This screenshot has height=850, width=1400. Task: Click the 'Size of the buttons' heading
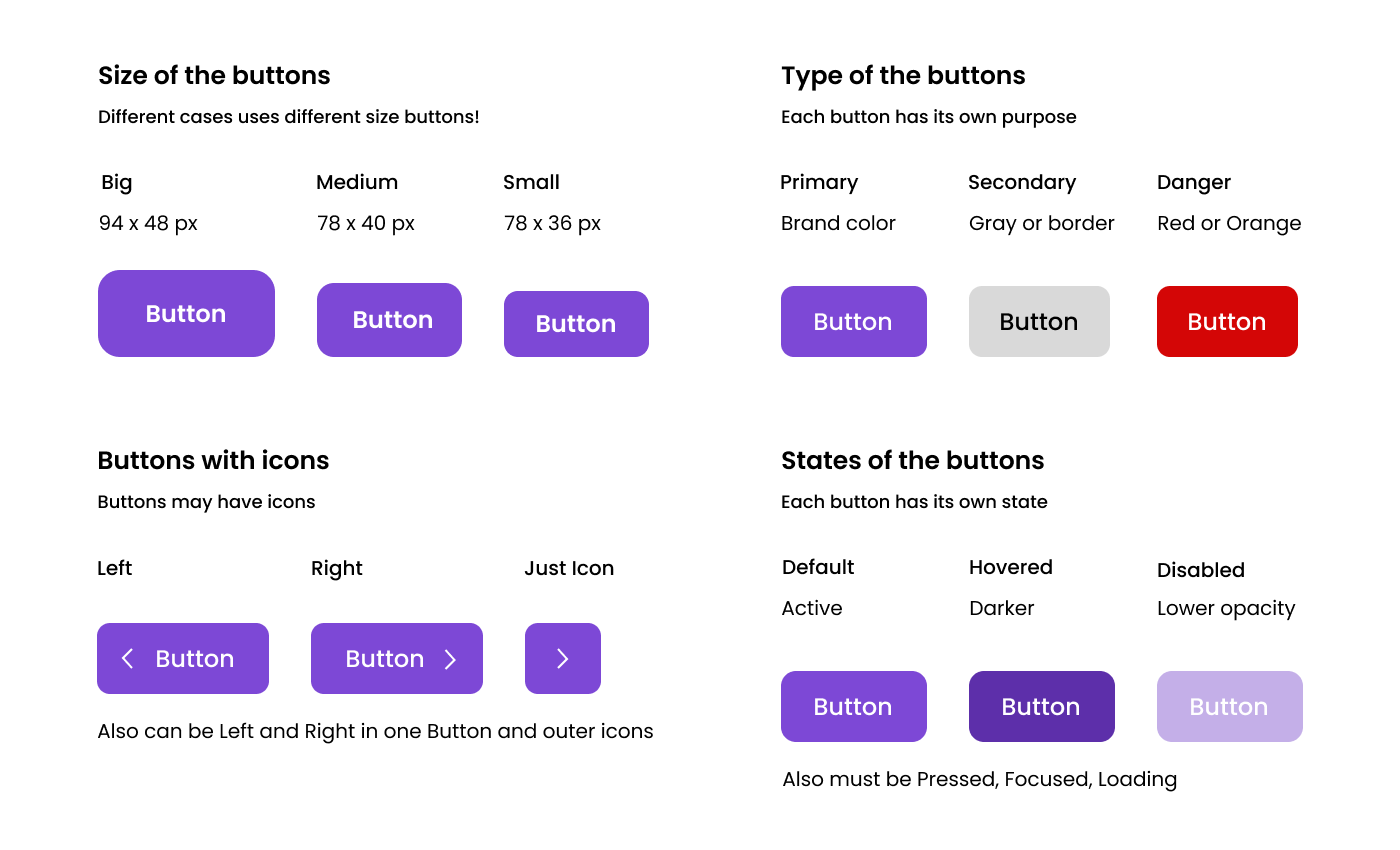coord(214,75)
